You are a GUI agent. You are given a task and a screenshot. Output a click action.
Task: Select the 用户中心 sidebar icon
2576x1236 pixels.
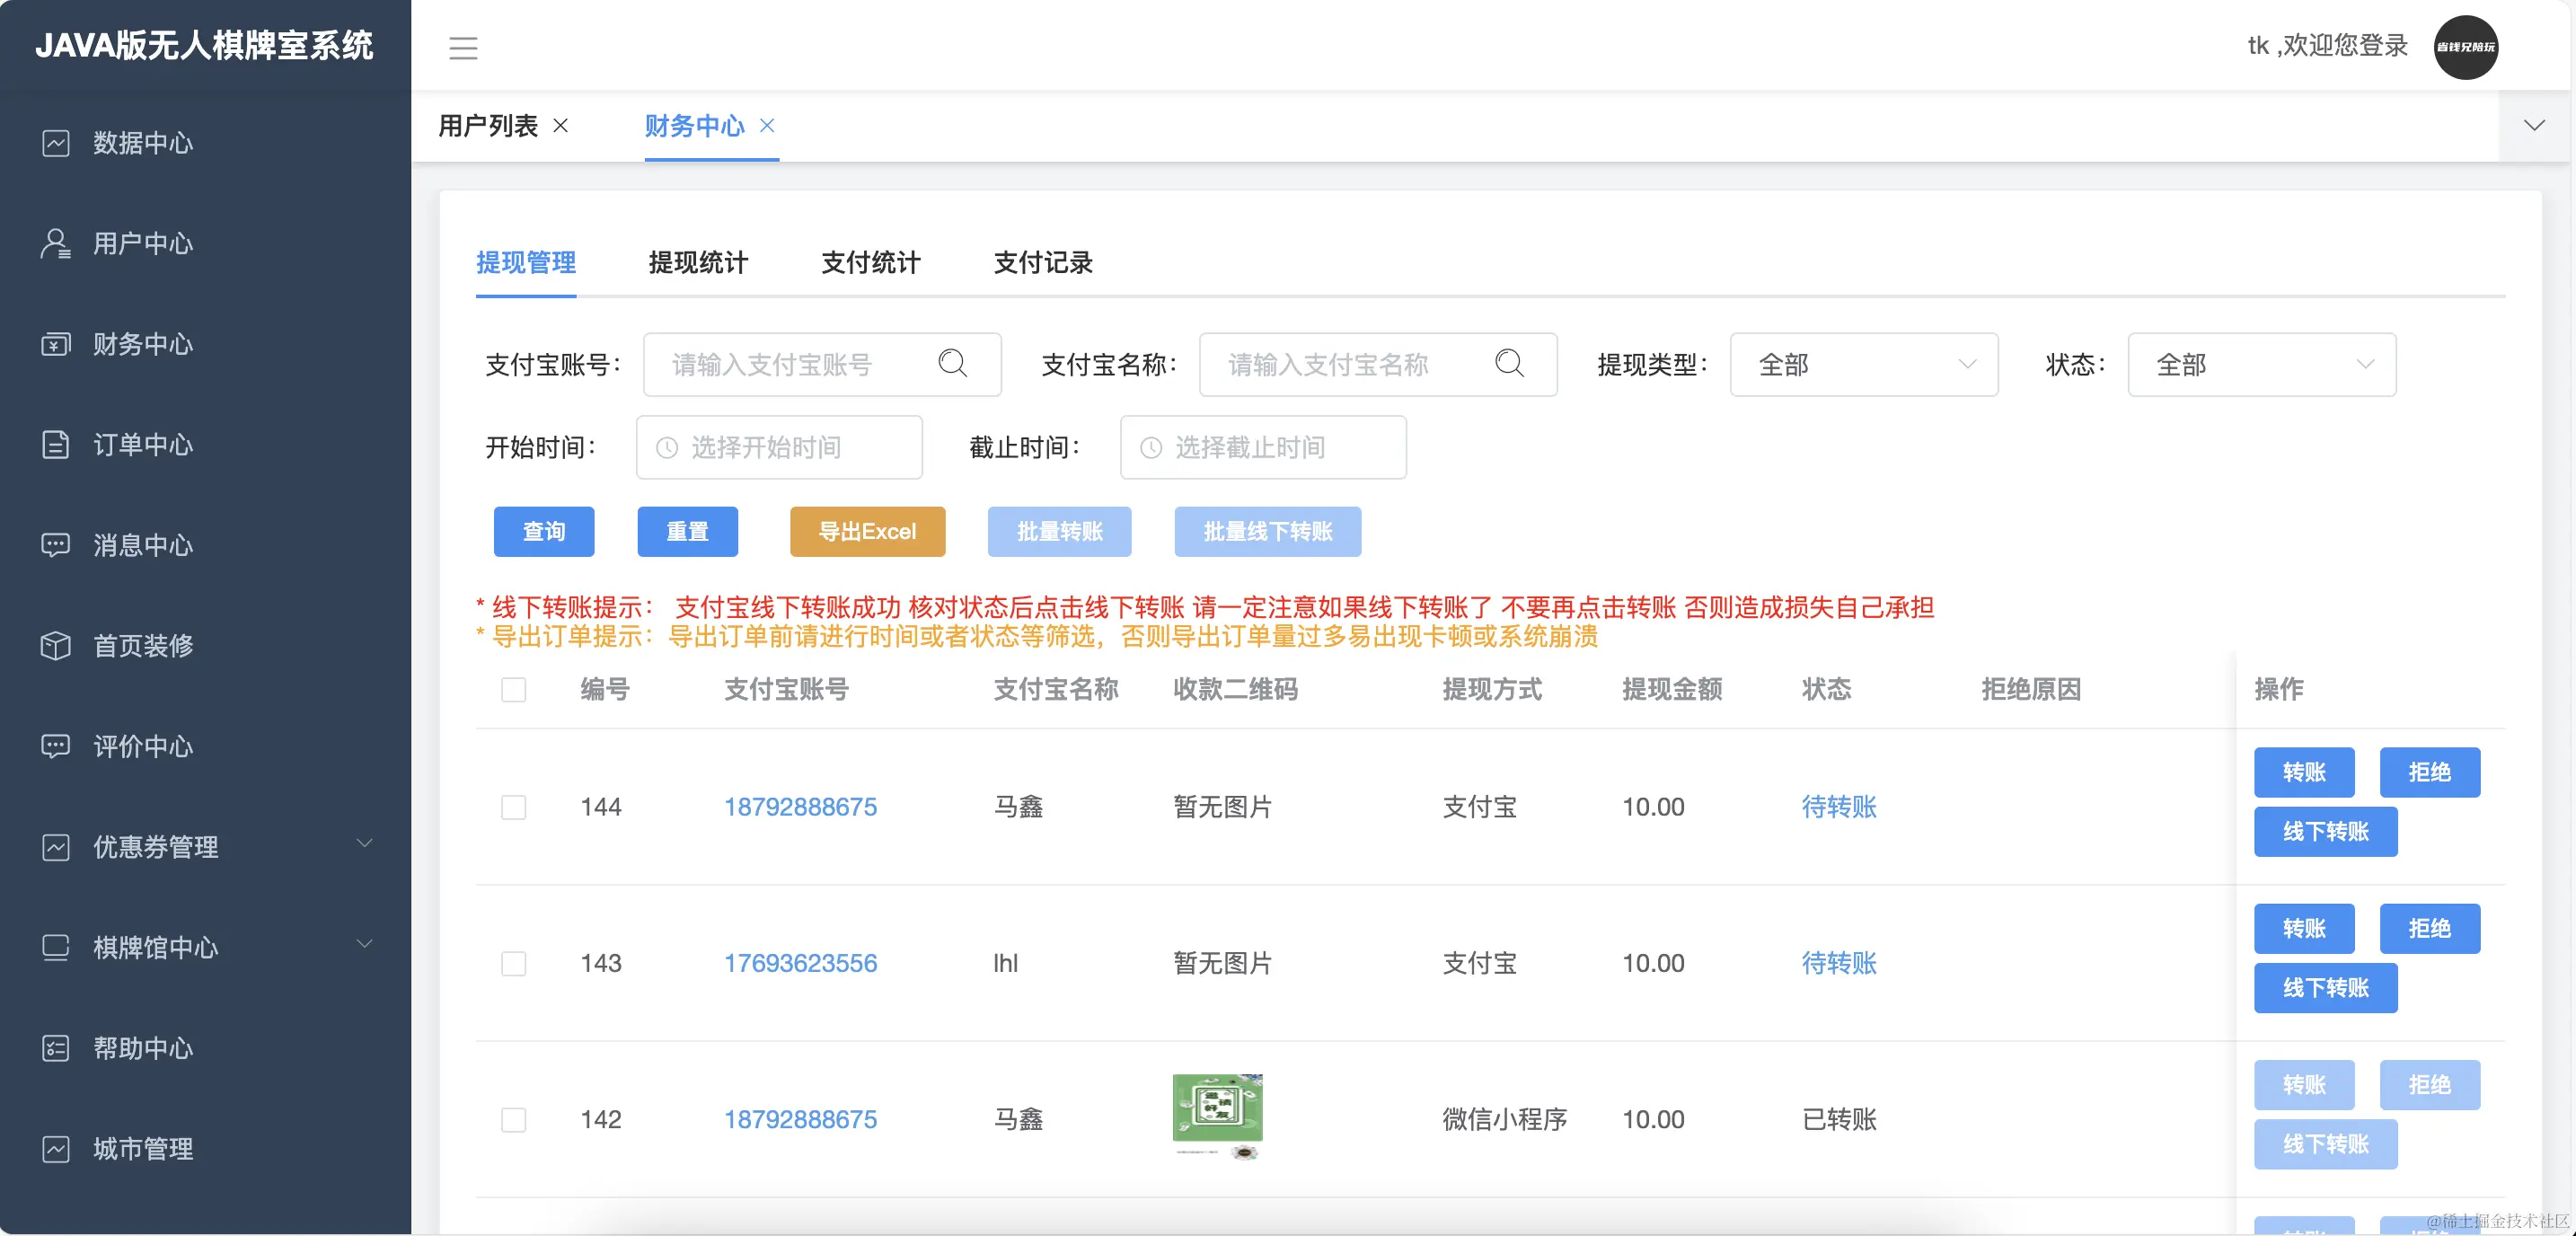[57, 243]
